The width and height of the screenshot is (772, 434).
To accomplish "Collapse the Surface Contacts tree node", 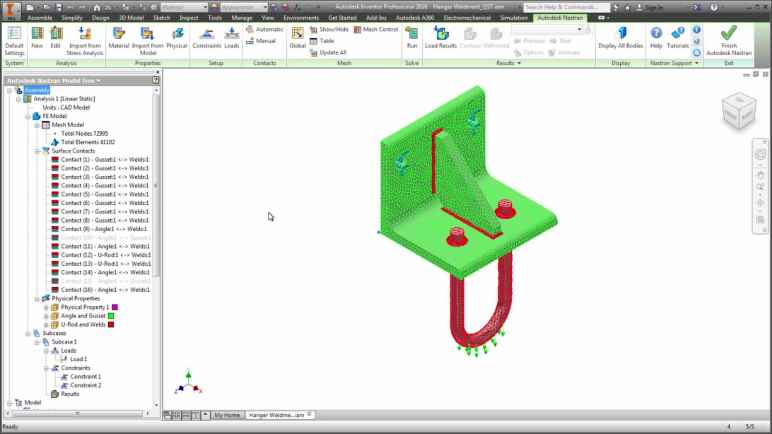I will point(38,151).
